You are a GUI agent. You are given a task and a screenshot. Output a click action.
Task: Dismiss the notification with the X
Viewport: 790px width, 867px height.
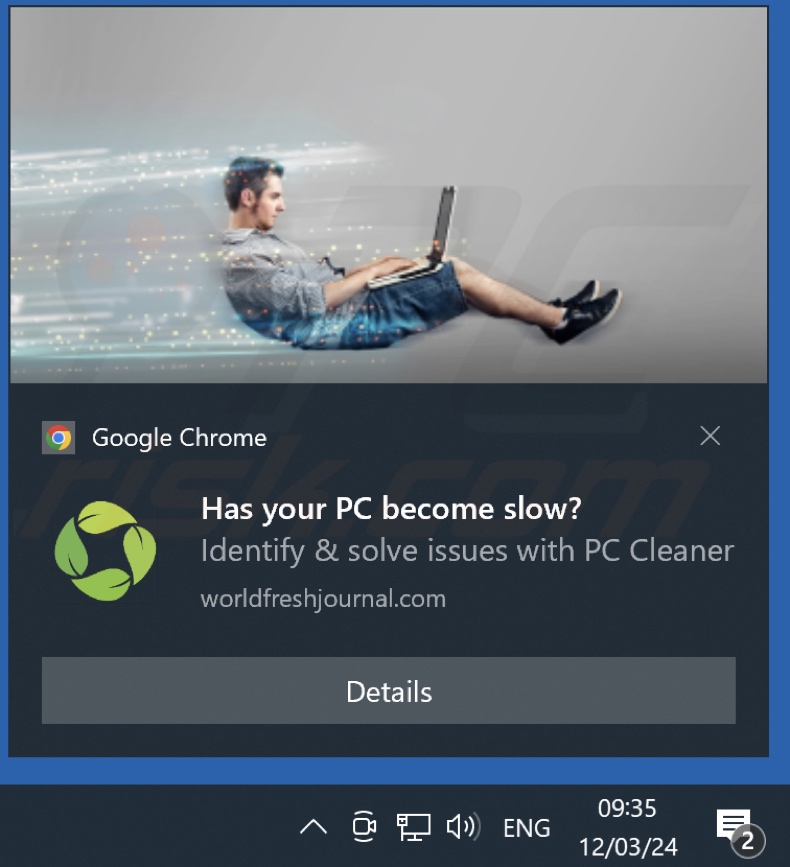pos(710,436)
